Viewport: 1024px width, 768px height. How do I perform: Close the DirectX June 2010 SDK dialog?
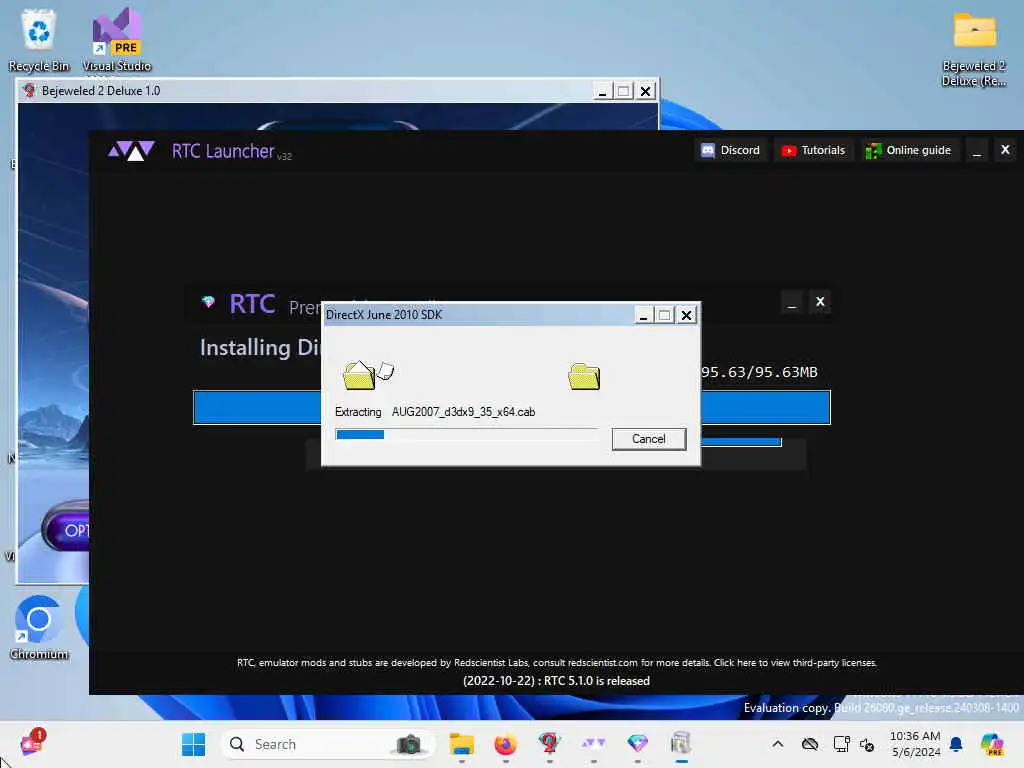coord(686,315)
